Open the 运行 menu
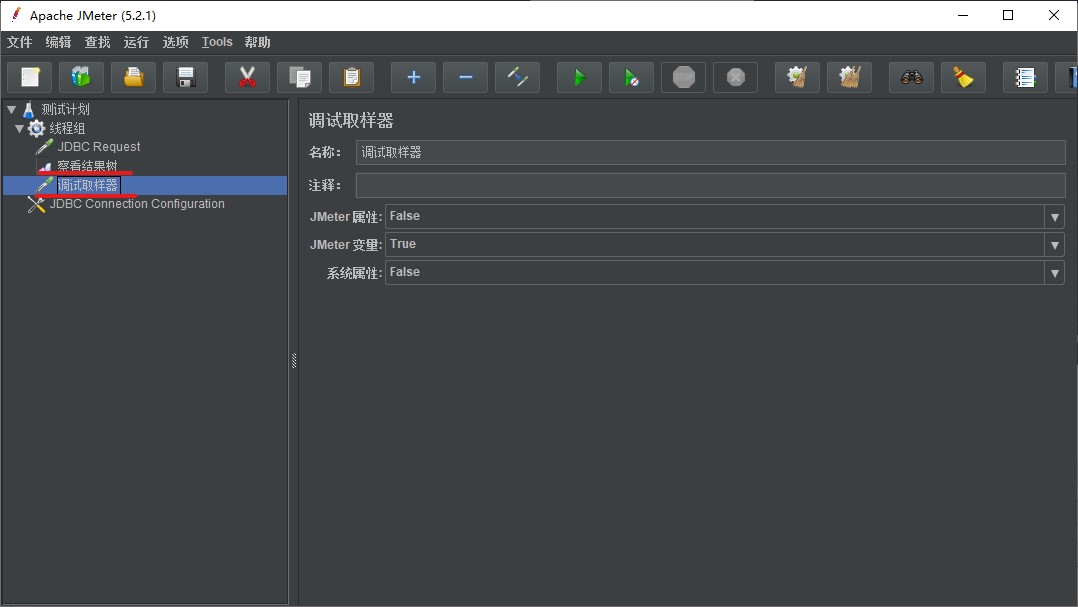 click(x=136, y=42)
